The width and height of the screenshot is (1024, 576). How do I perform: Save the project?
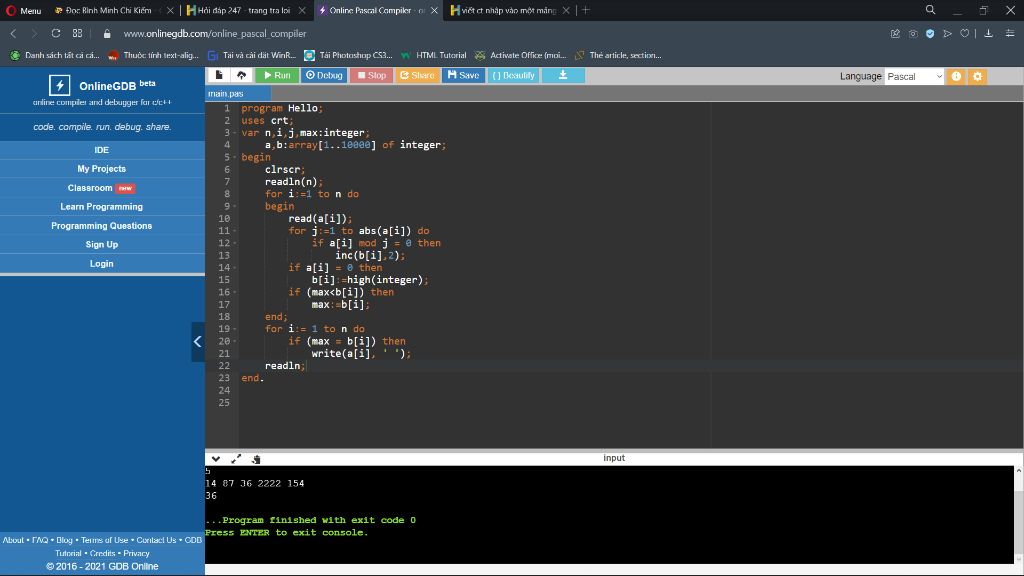coord(464,76)
